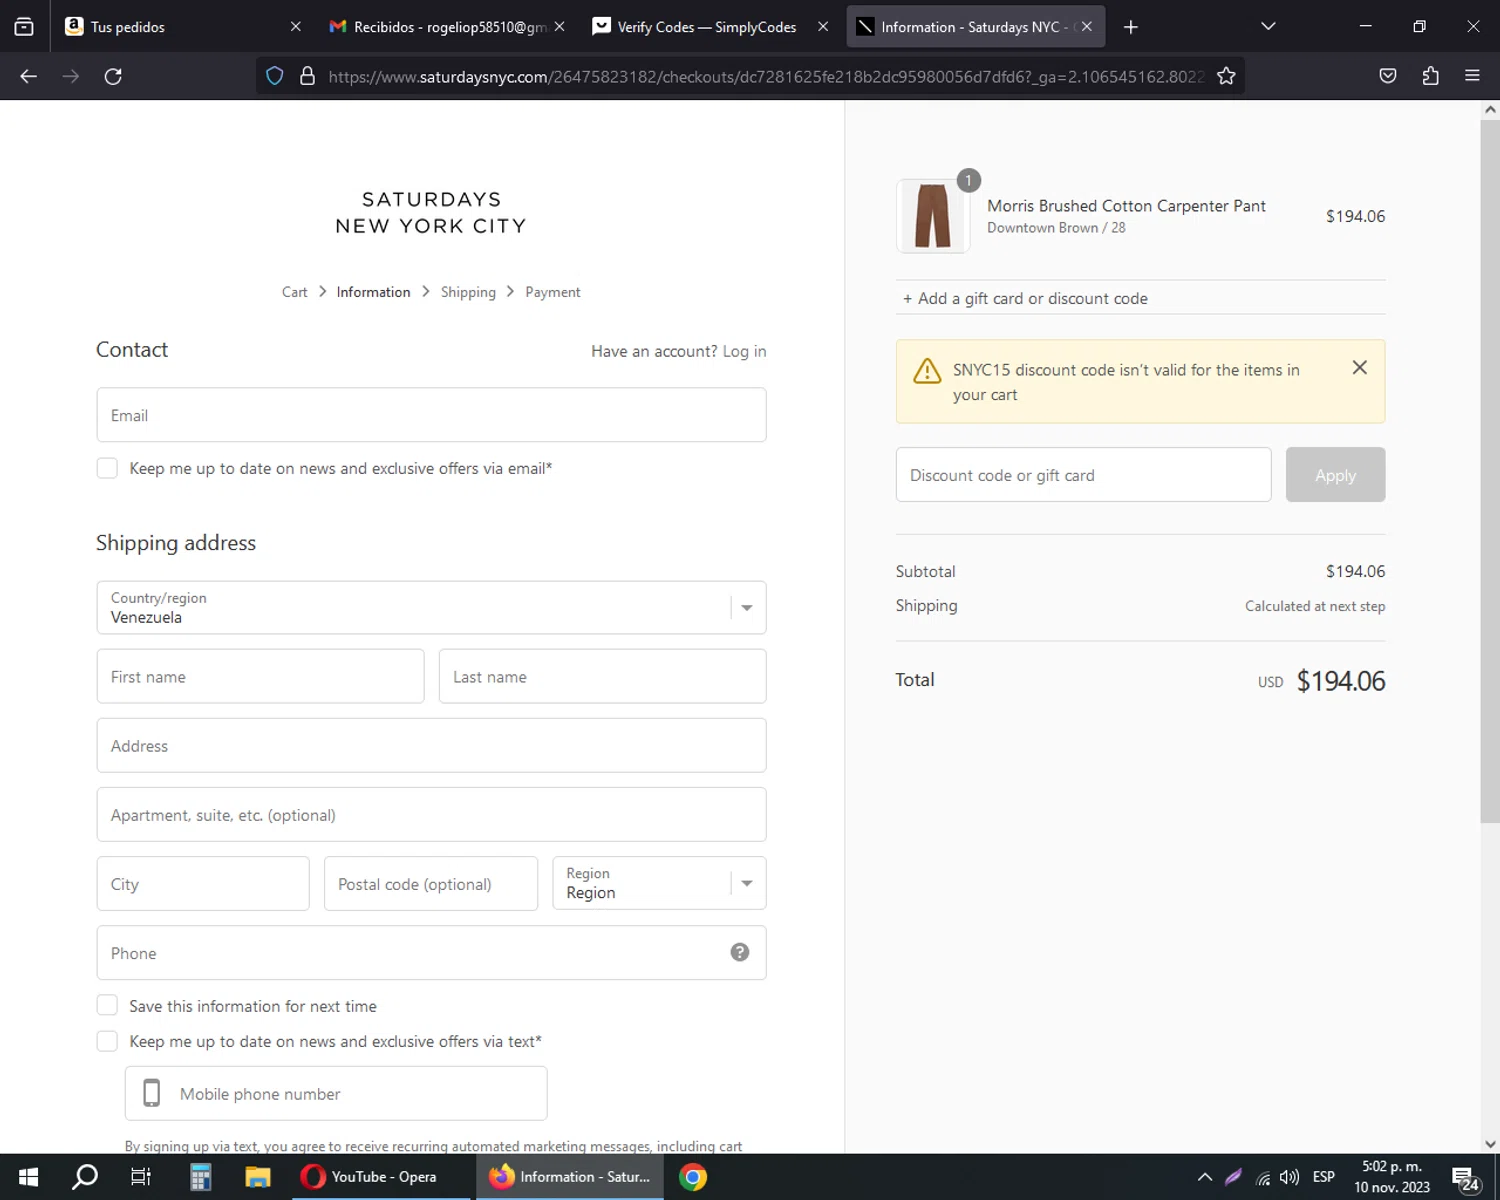This screenshot has height=1200, width=1500.
Task: Open the taskbar clock and date
Action: coord(1392,1177)
